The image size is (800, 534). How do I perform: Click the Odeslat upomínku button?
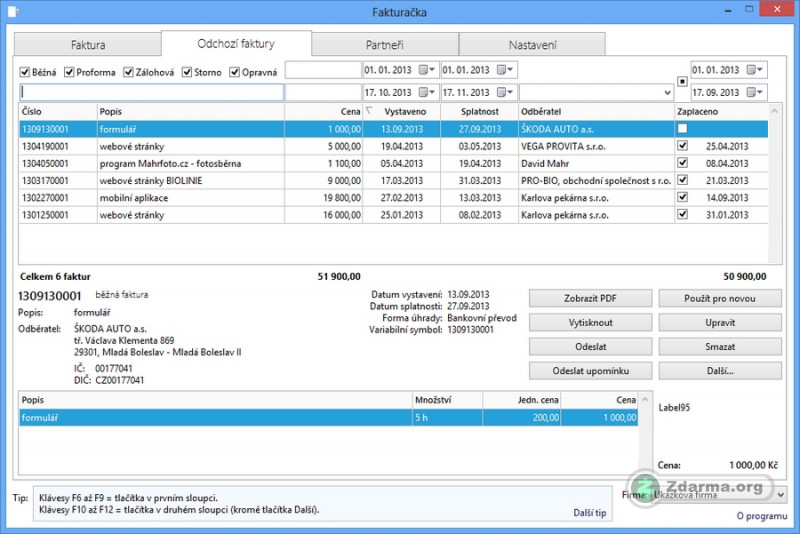click(x=590, y=371)
